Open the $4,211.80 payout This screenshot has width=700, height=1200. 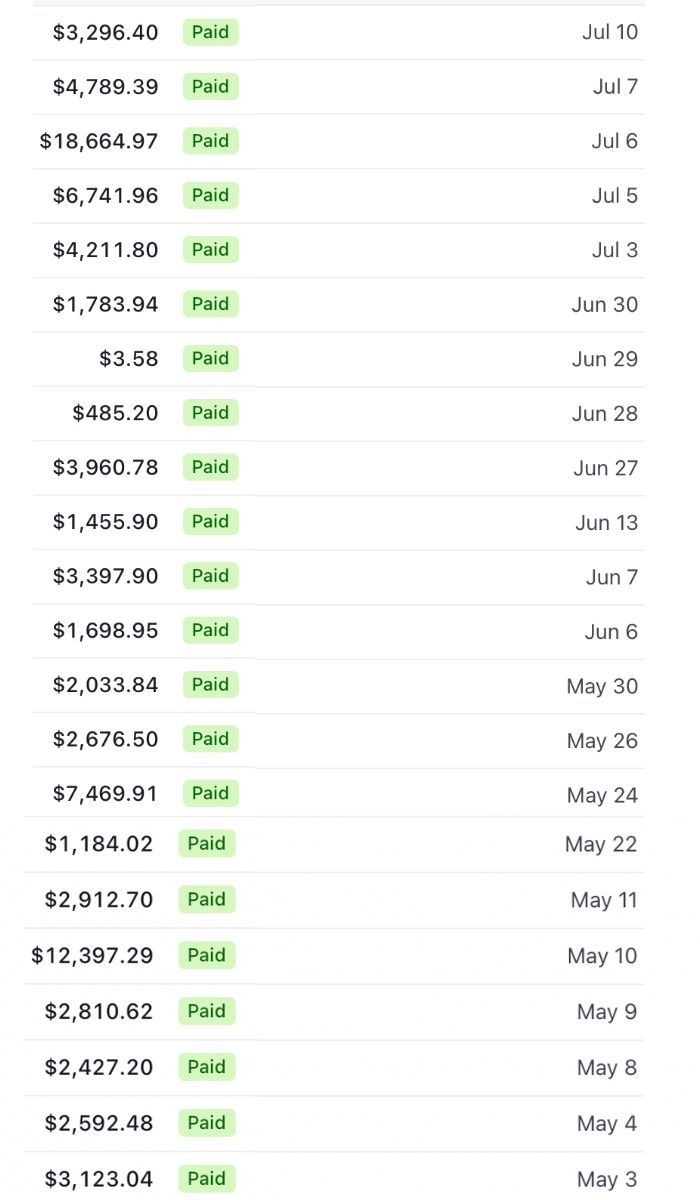coord(105,250)
